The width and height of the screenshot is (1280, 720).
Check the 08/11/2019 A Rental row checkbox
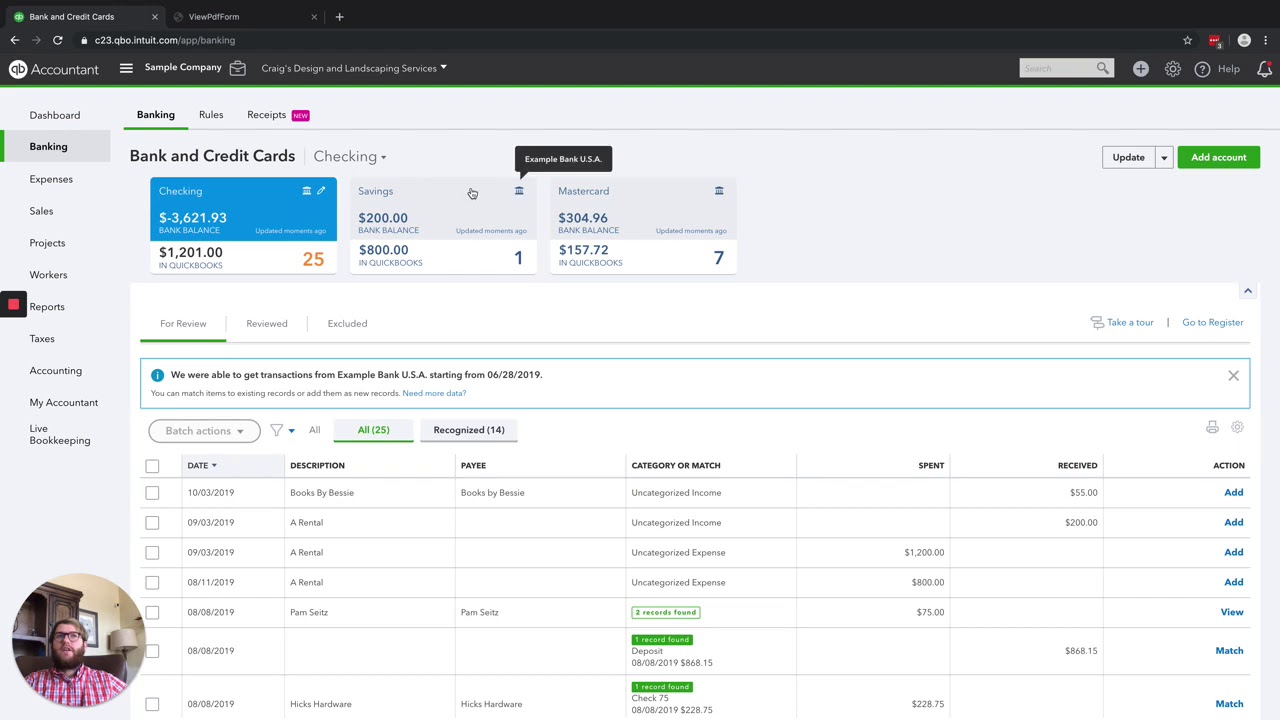[x=152, y=583]
